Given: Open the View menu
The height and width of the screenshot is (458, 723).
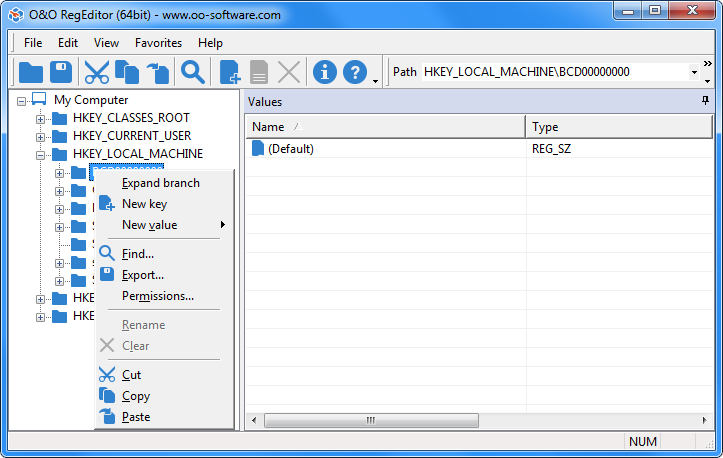Looking at the screenshot, I should pyautogui.click(x=107, y=43).
